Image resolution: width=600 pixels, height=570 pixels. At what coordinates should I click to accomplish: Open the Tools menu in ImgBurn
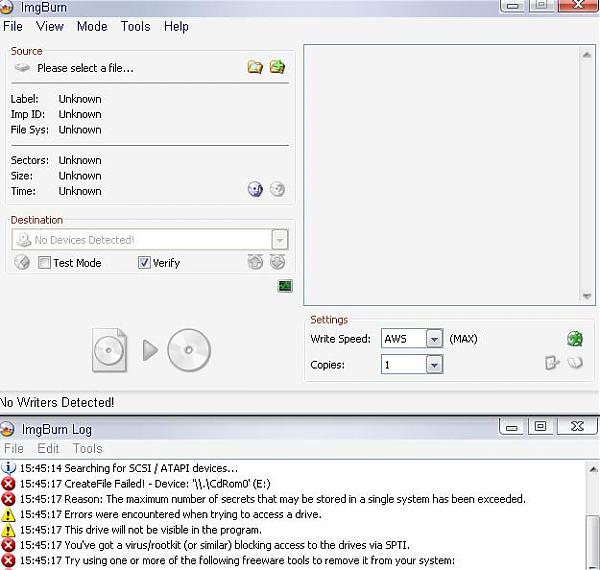tap(135, 26)
